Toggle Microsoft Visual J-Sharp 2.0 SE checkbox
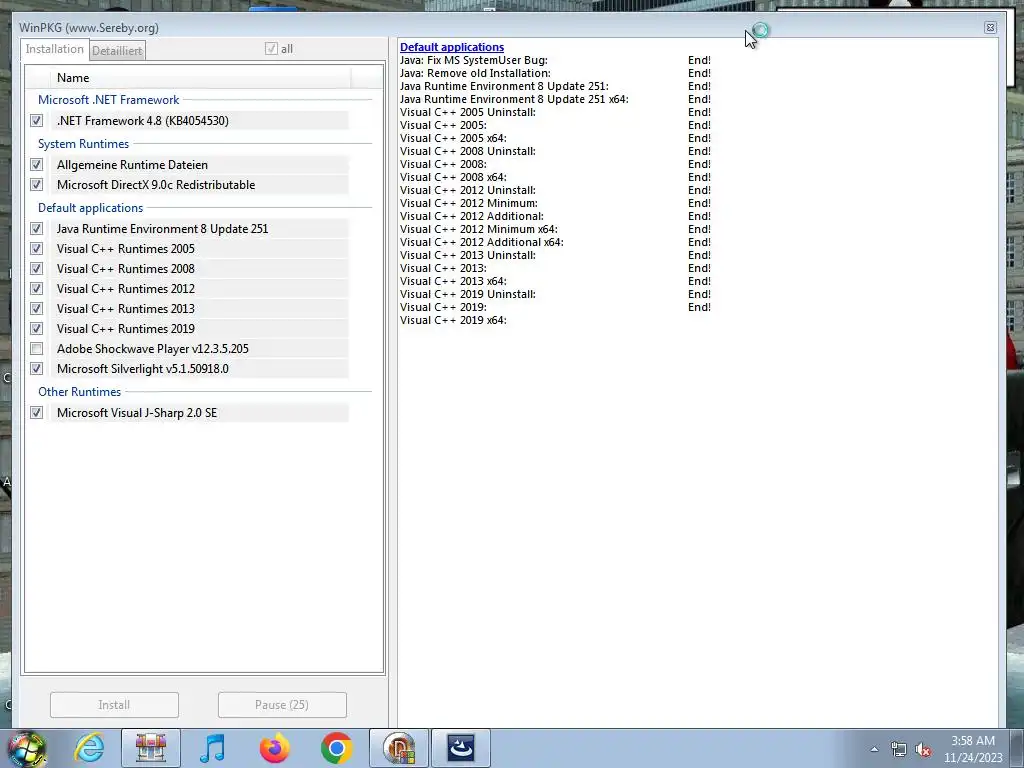 37,413
